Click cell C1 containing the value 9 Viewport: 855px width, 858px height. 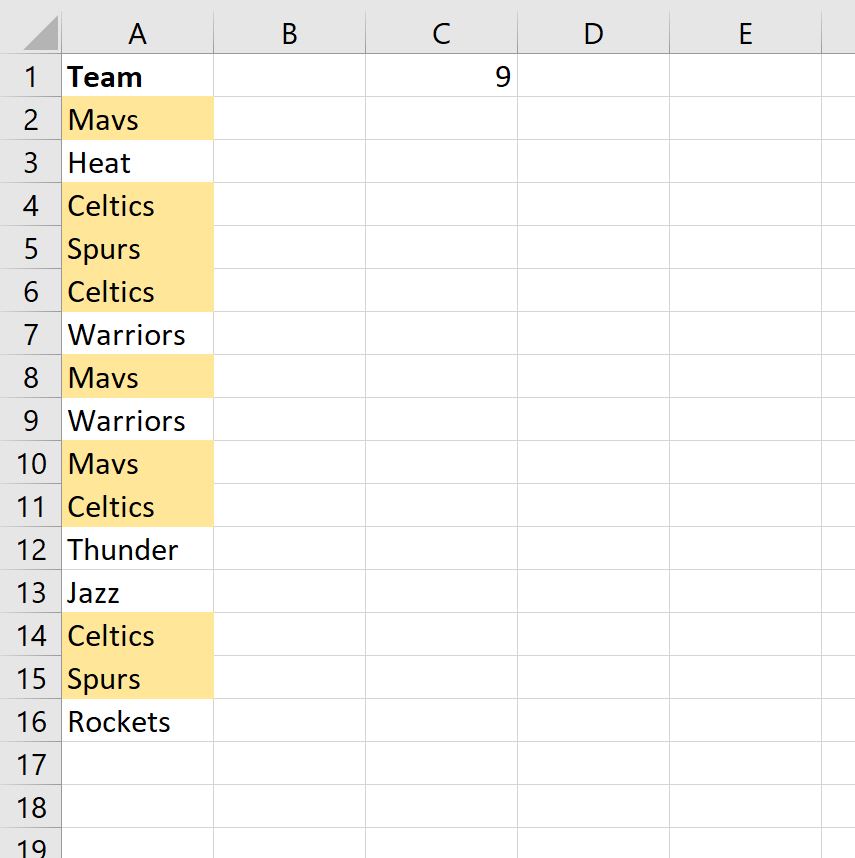click(440, 75)
